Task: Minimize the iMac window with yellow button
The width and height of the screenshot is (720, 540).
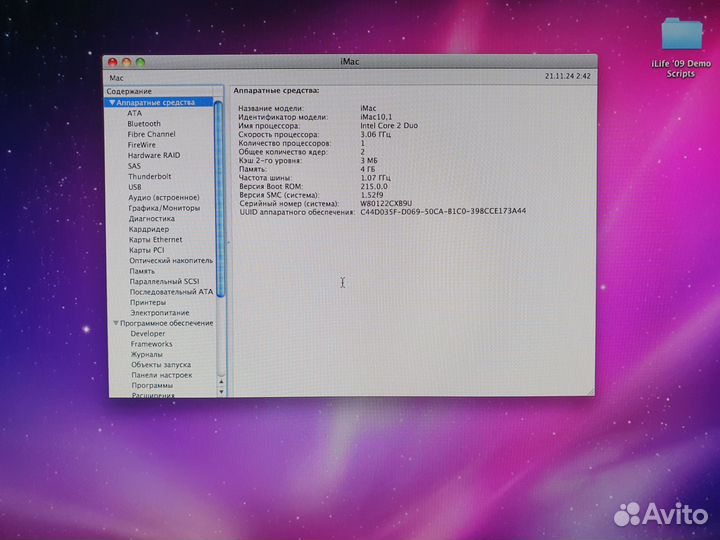Action: (127, 62)
